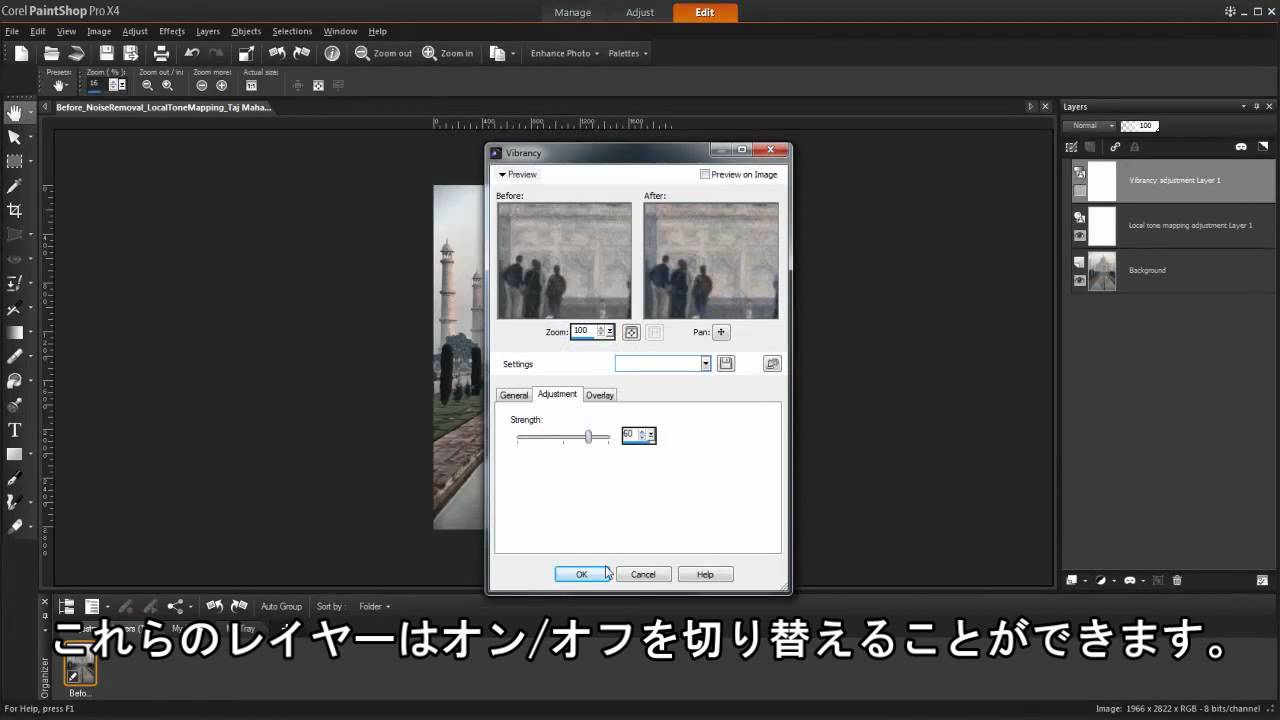
Task: Select the Text tool
Action: point(14,430)
